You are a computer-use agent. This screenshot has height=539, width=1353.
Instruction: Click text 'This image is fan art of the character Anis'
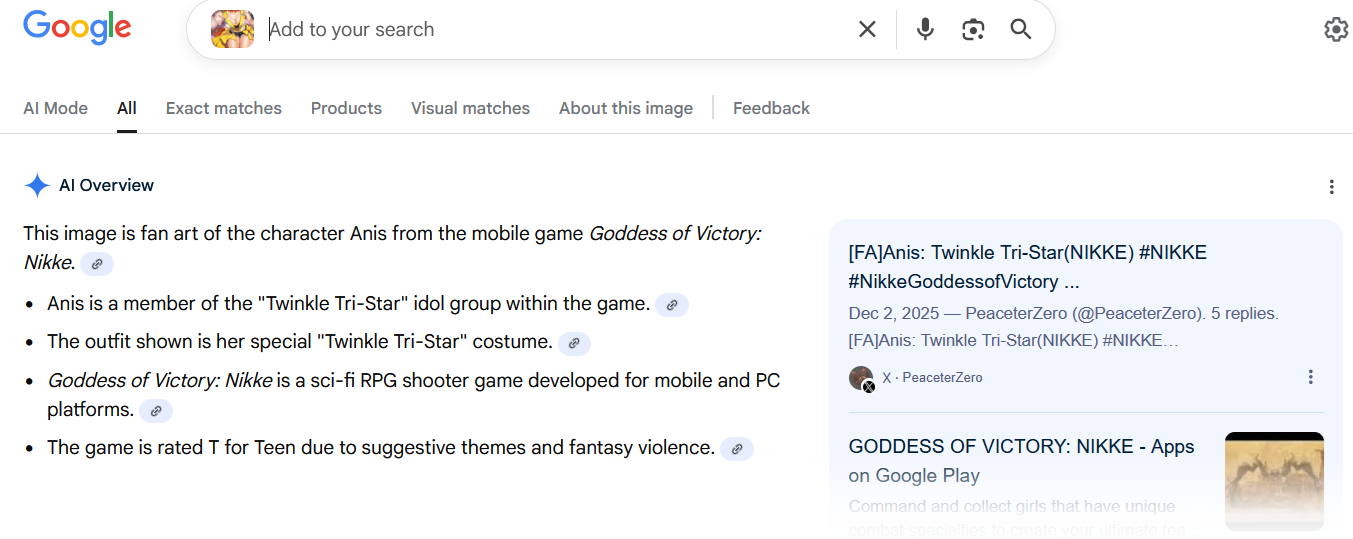point(205,233)
